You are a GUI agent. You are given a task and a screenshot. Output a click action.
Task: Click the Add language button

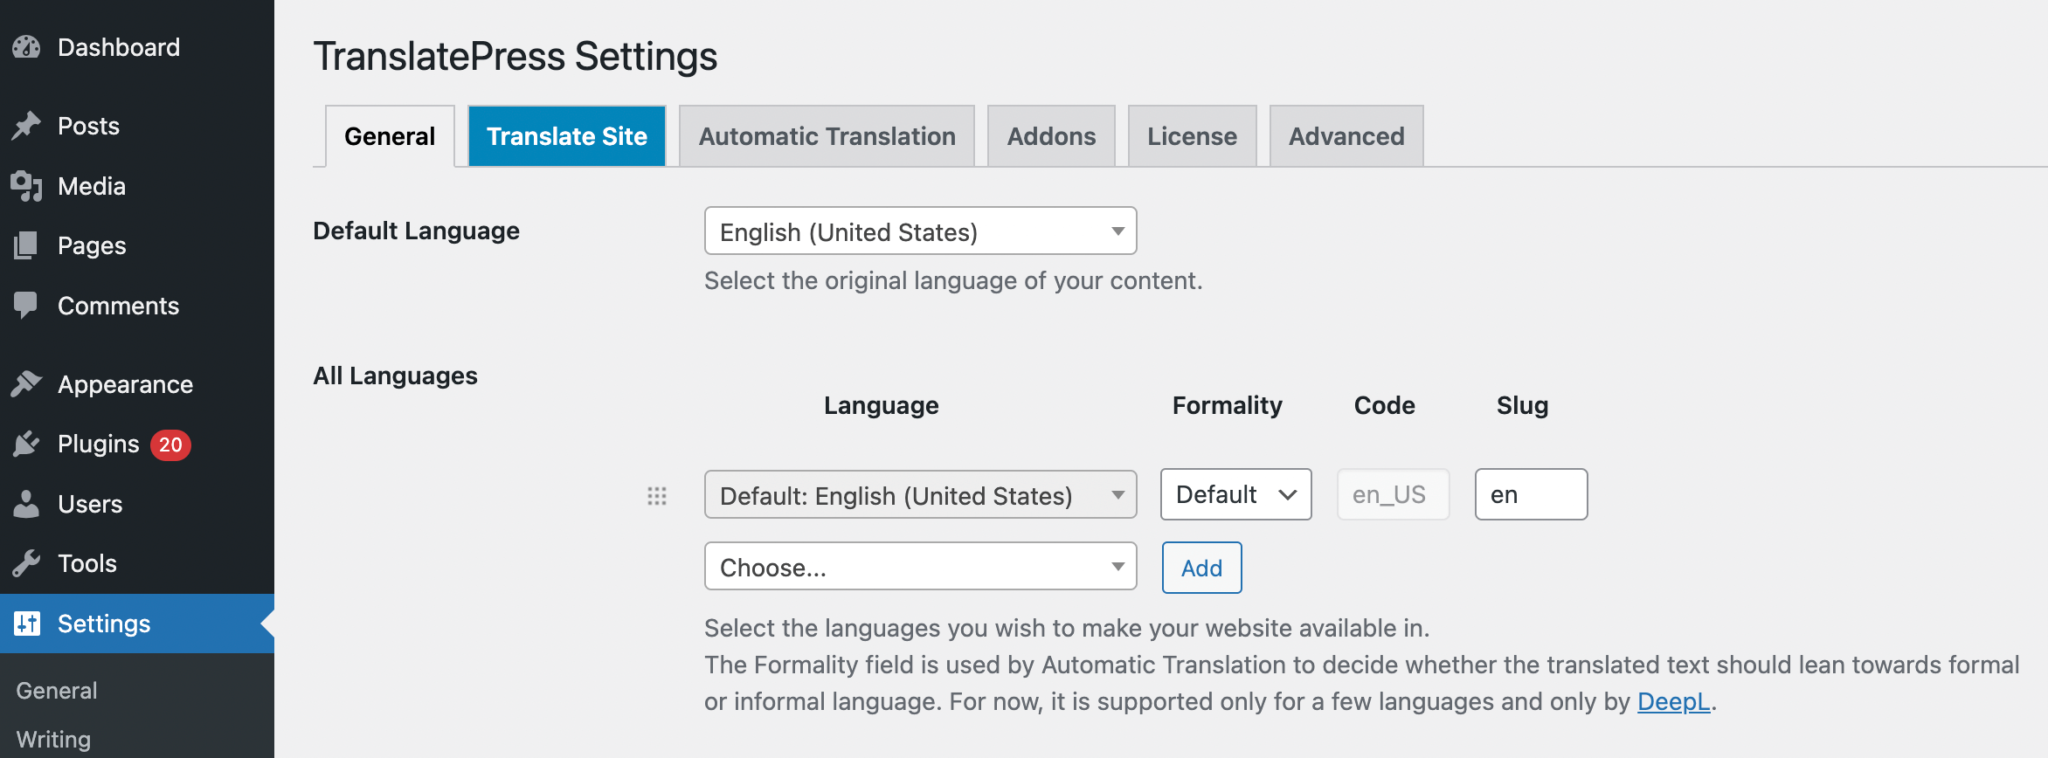[x=1202, y=568]
